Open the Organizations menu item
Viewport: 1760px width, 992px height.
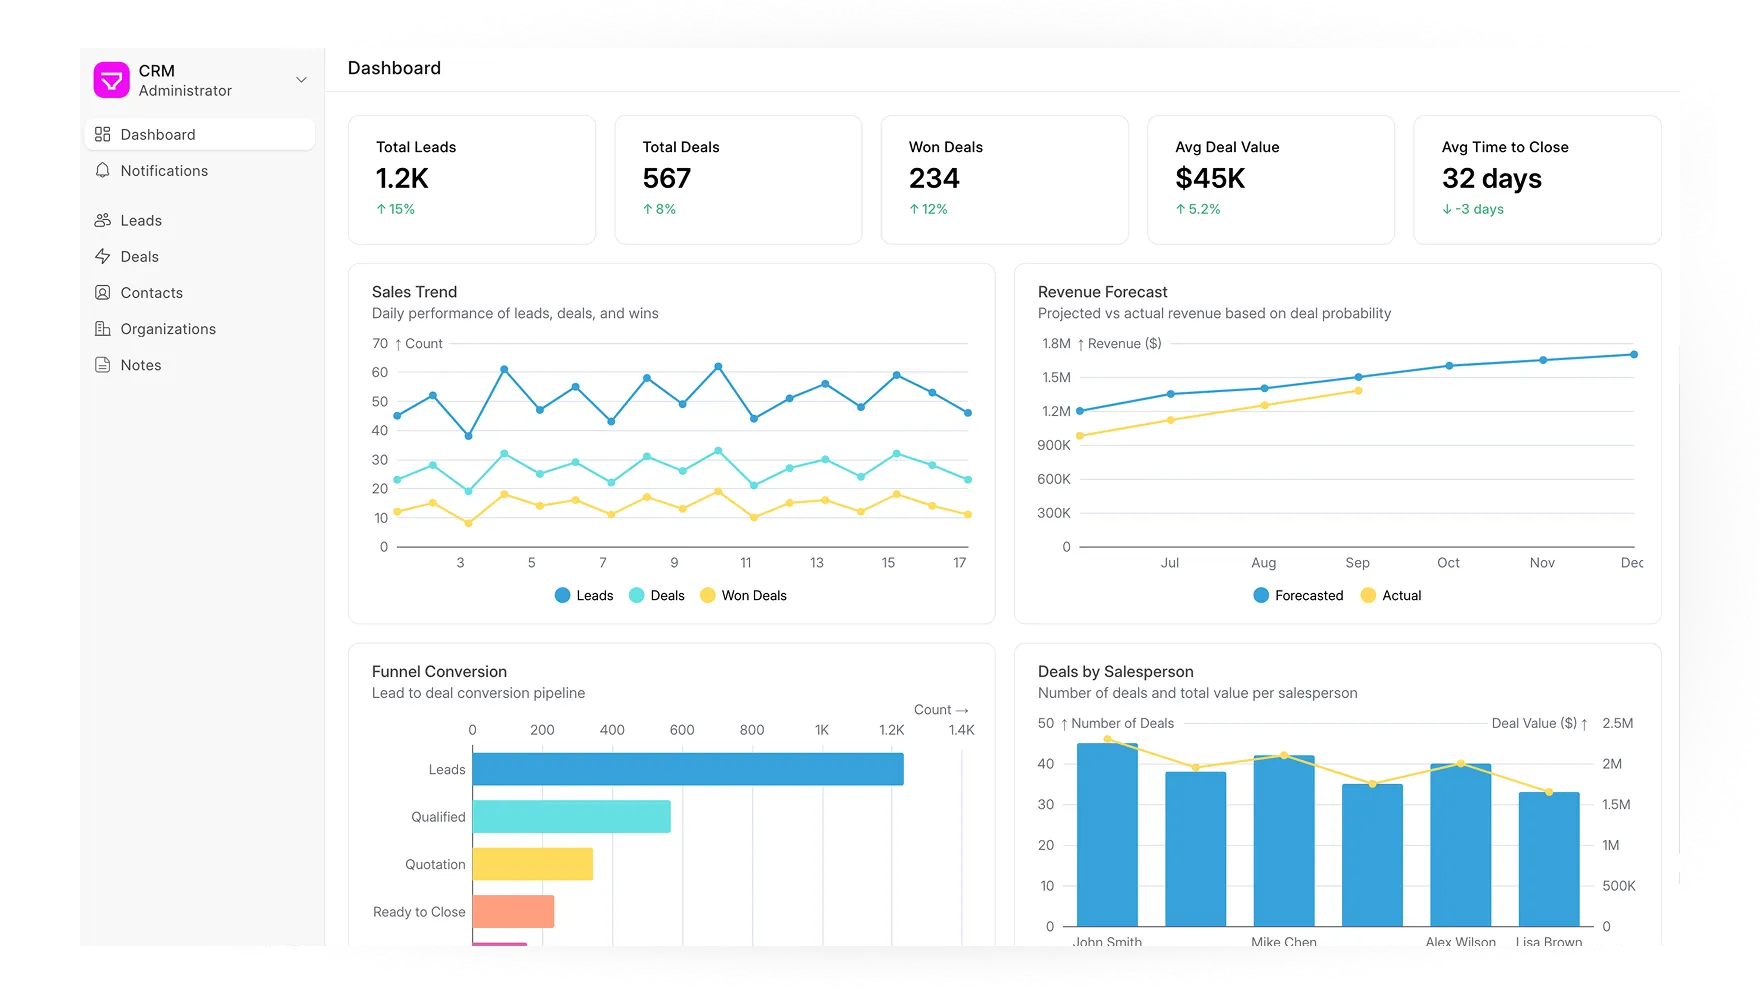(x=168, y=329)
